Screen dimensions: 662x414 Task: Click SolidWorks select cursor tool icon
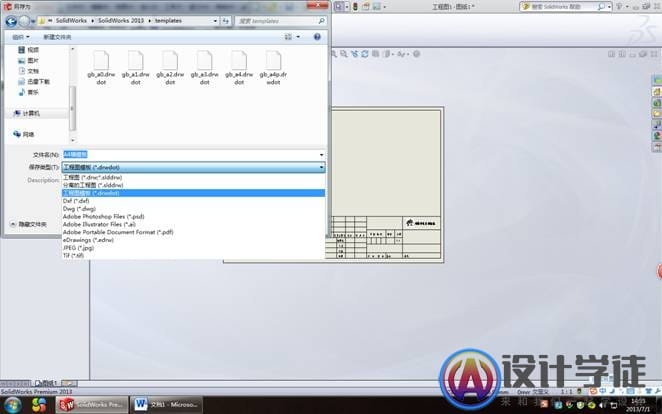[339, 6]
